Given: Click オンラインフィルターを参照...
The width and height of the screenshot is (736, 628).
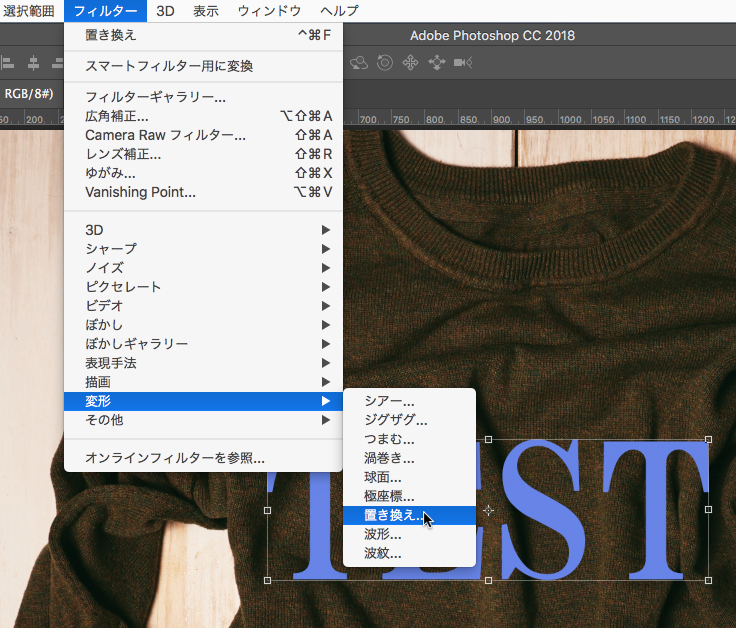Looking at the screenshot, I should [203, 458].
